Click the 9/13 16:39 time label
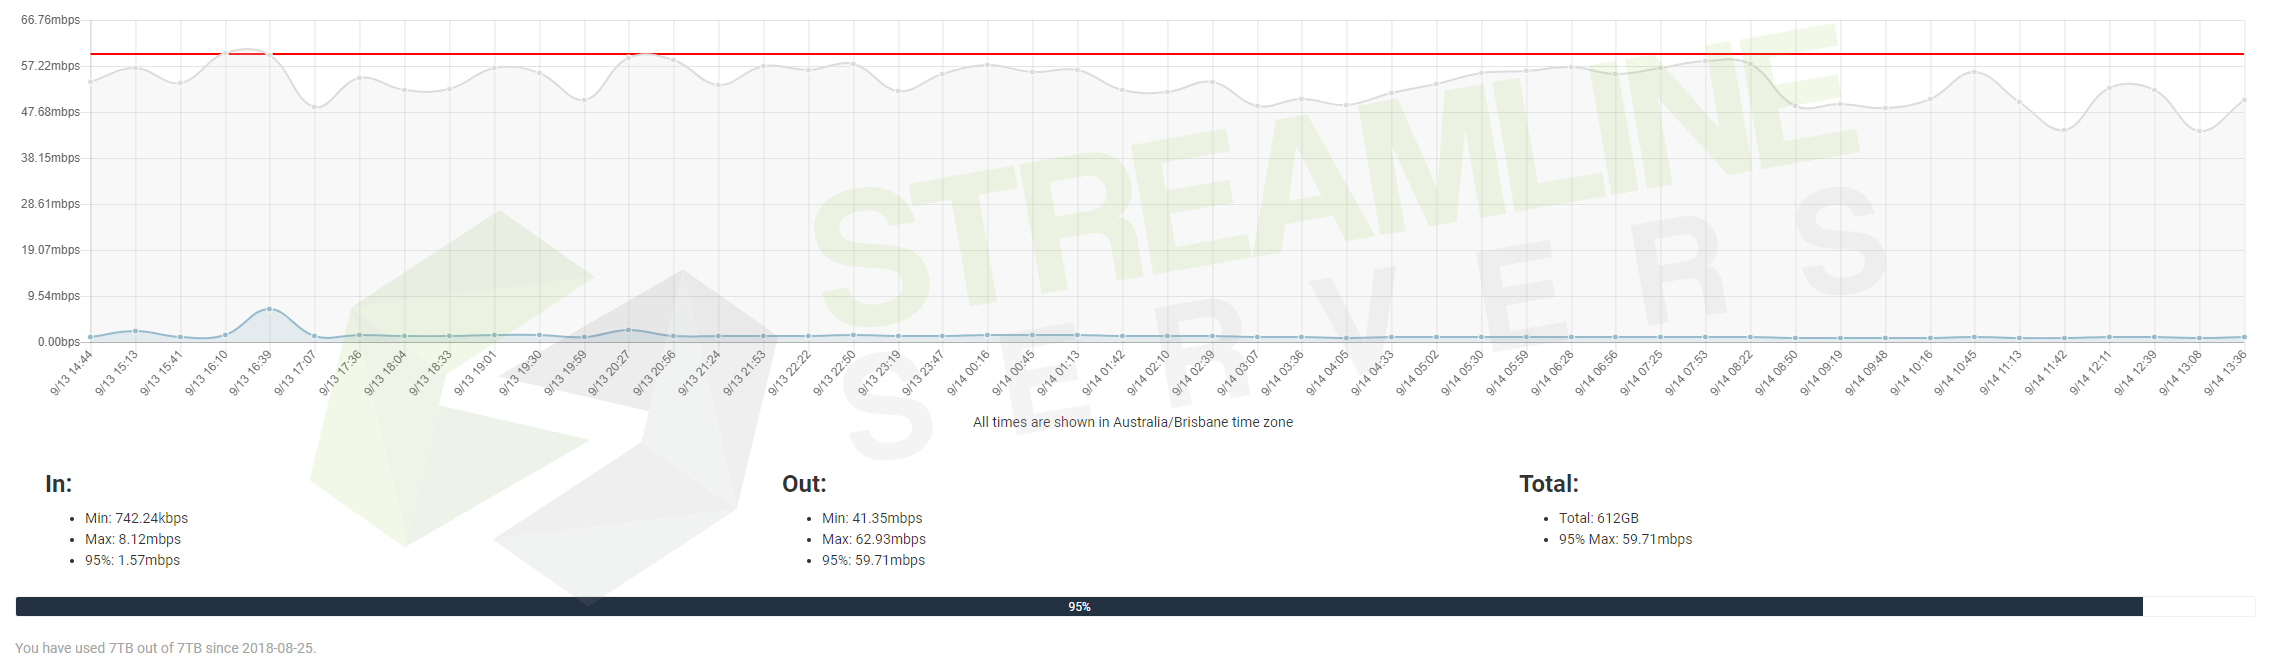Viewport: 2276px width, 672px height. 250,373
